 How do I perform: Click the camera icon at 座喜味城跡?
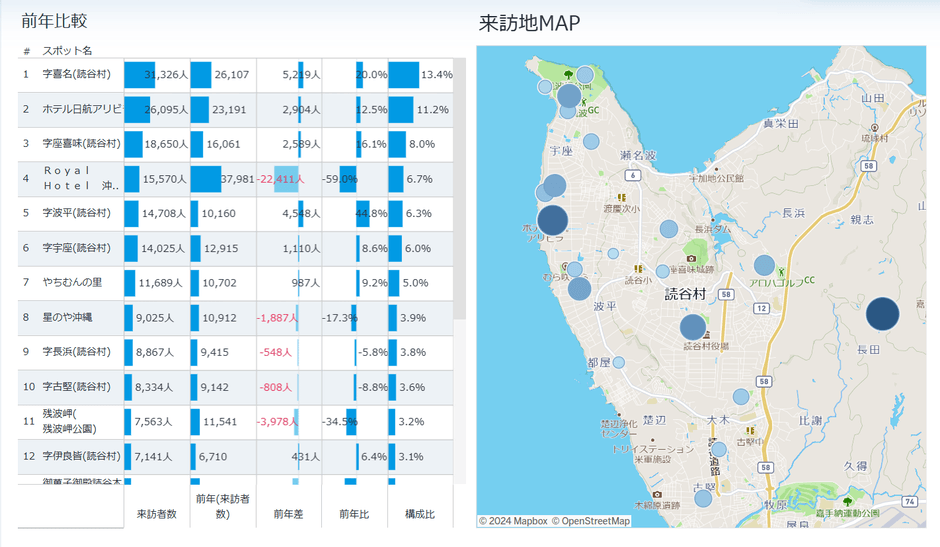(692, 259)
